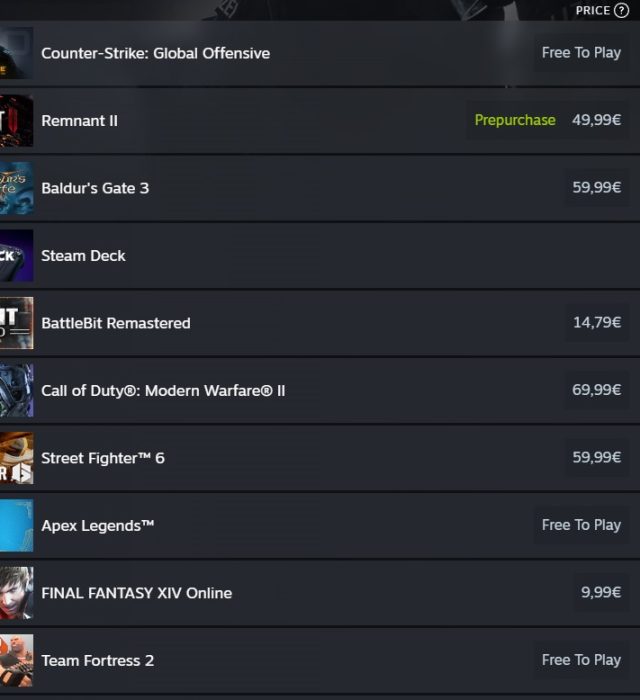Open the Call of Duty thumbnail image
The height and width of the screenshot is (700, 640).
[17, 390]
